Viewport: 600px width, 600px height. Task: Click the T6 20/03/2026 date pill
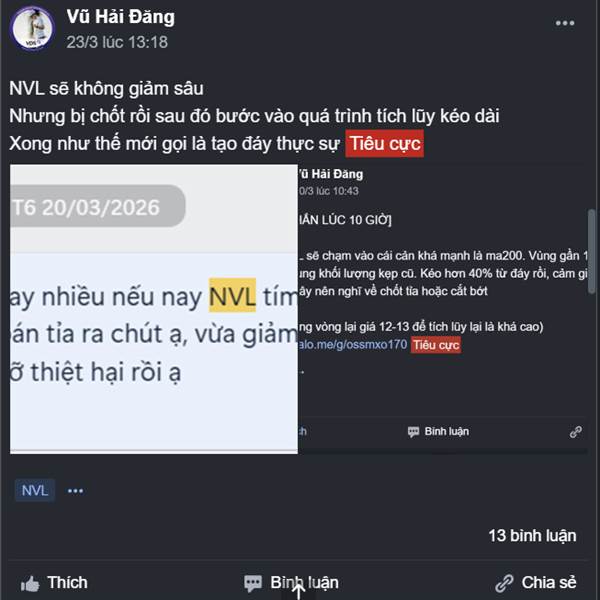pyautogui.click(x=98, y=206)
